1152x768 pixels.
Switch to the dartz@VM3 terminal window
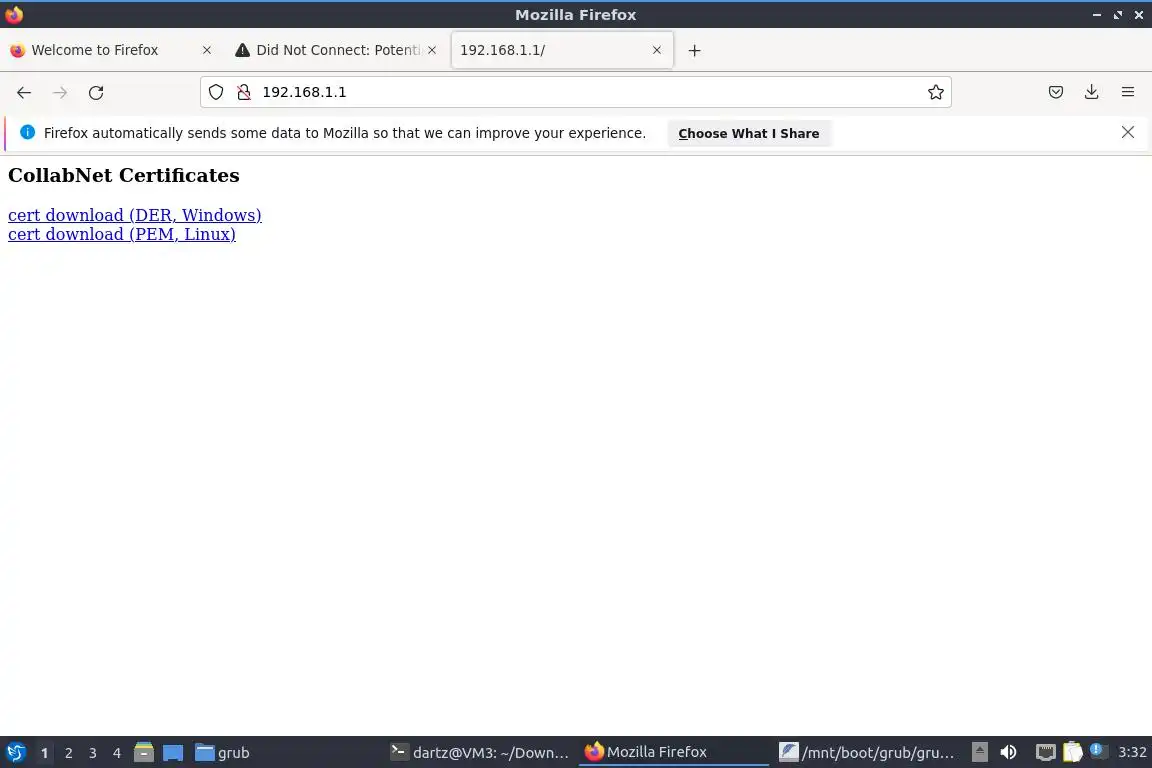click(x=479, y=753)
